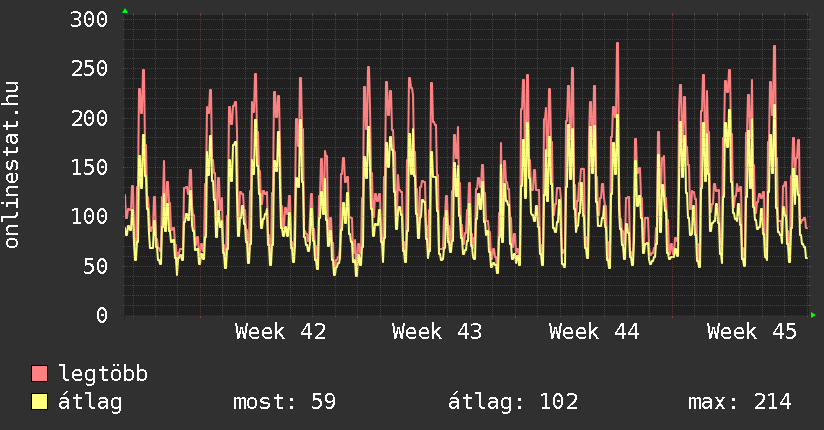Select the Week 42 axis label

point(280,332)
